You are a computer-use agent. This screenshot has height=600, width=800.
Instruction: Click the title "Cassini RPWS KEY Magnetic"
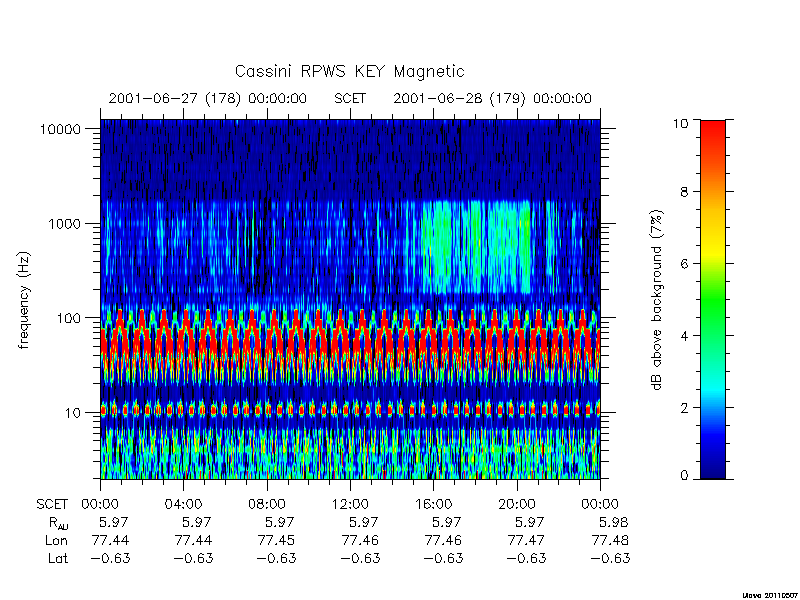[349, 71]
